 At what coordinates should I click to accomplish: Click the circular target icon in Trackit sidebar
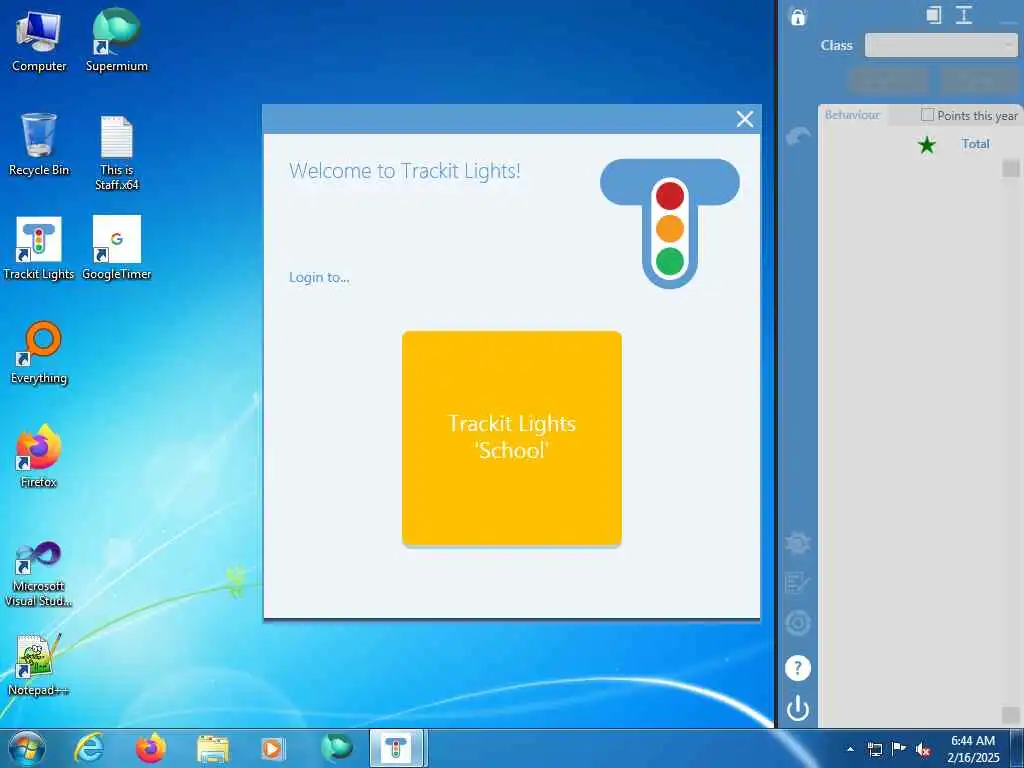[x=798, y=623]
